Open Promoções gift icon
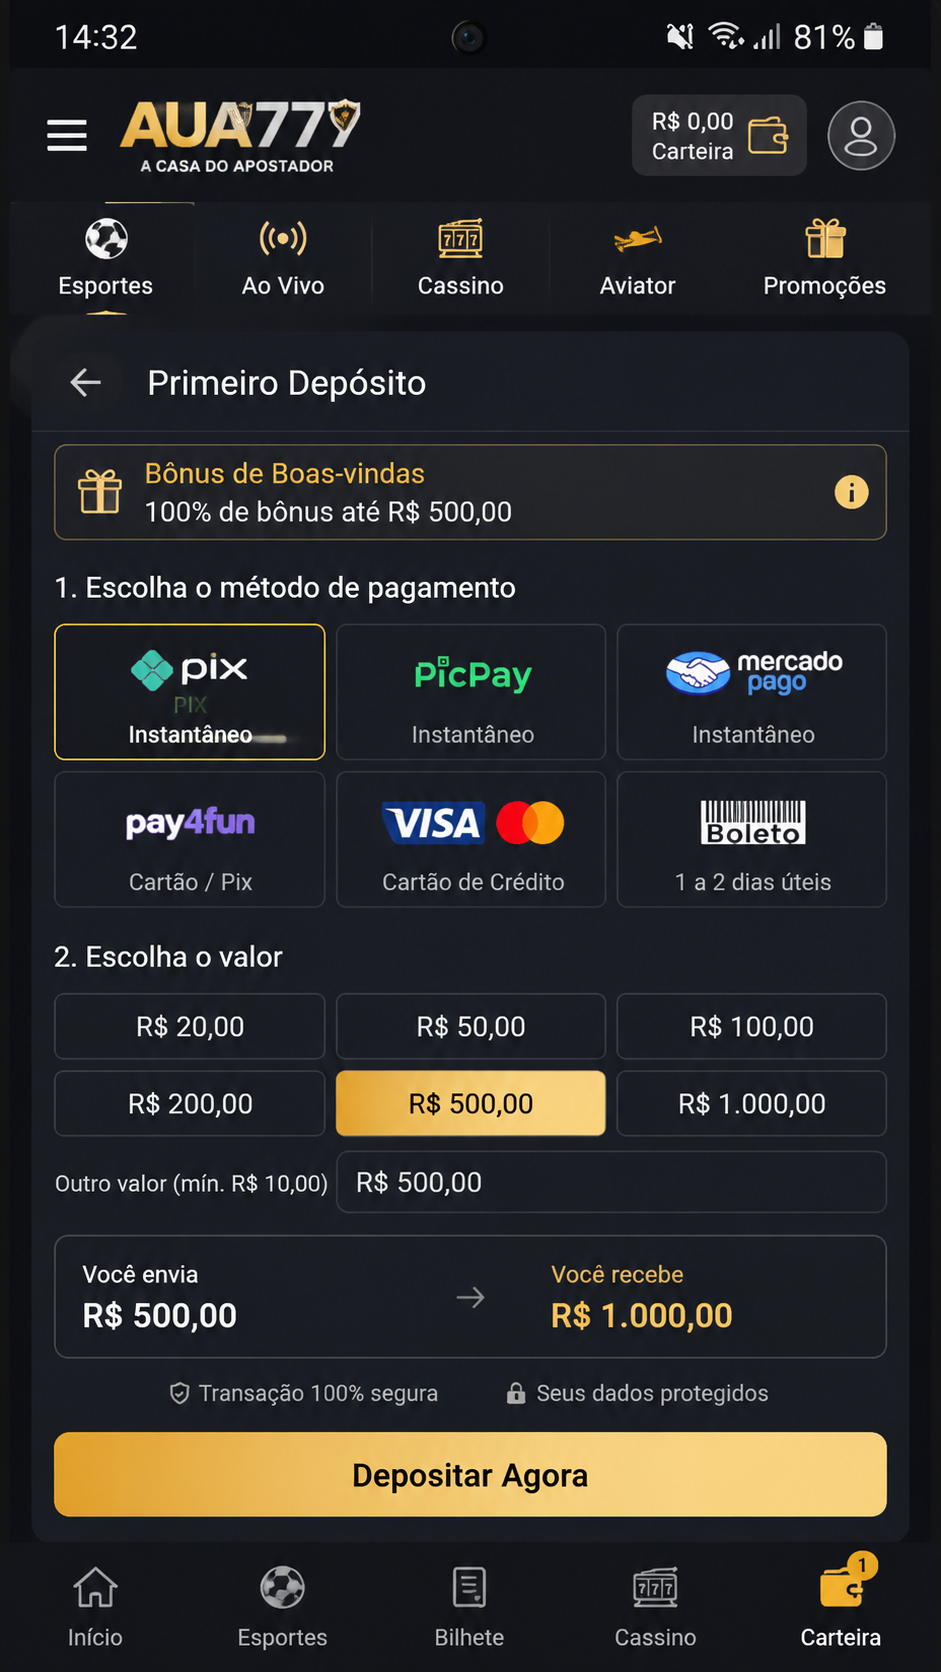 (825, 239)
